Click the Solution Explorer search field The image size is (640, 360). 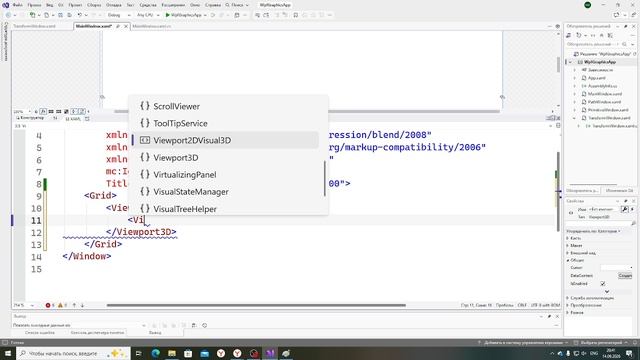[x=594, y=44]
